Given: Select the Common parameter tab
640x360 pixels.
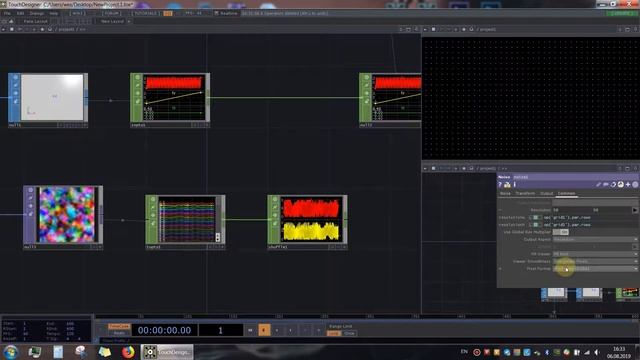Looking at the screenshot, I should 567,193.
